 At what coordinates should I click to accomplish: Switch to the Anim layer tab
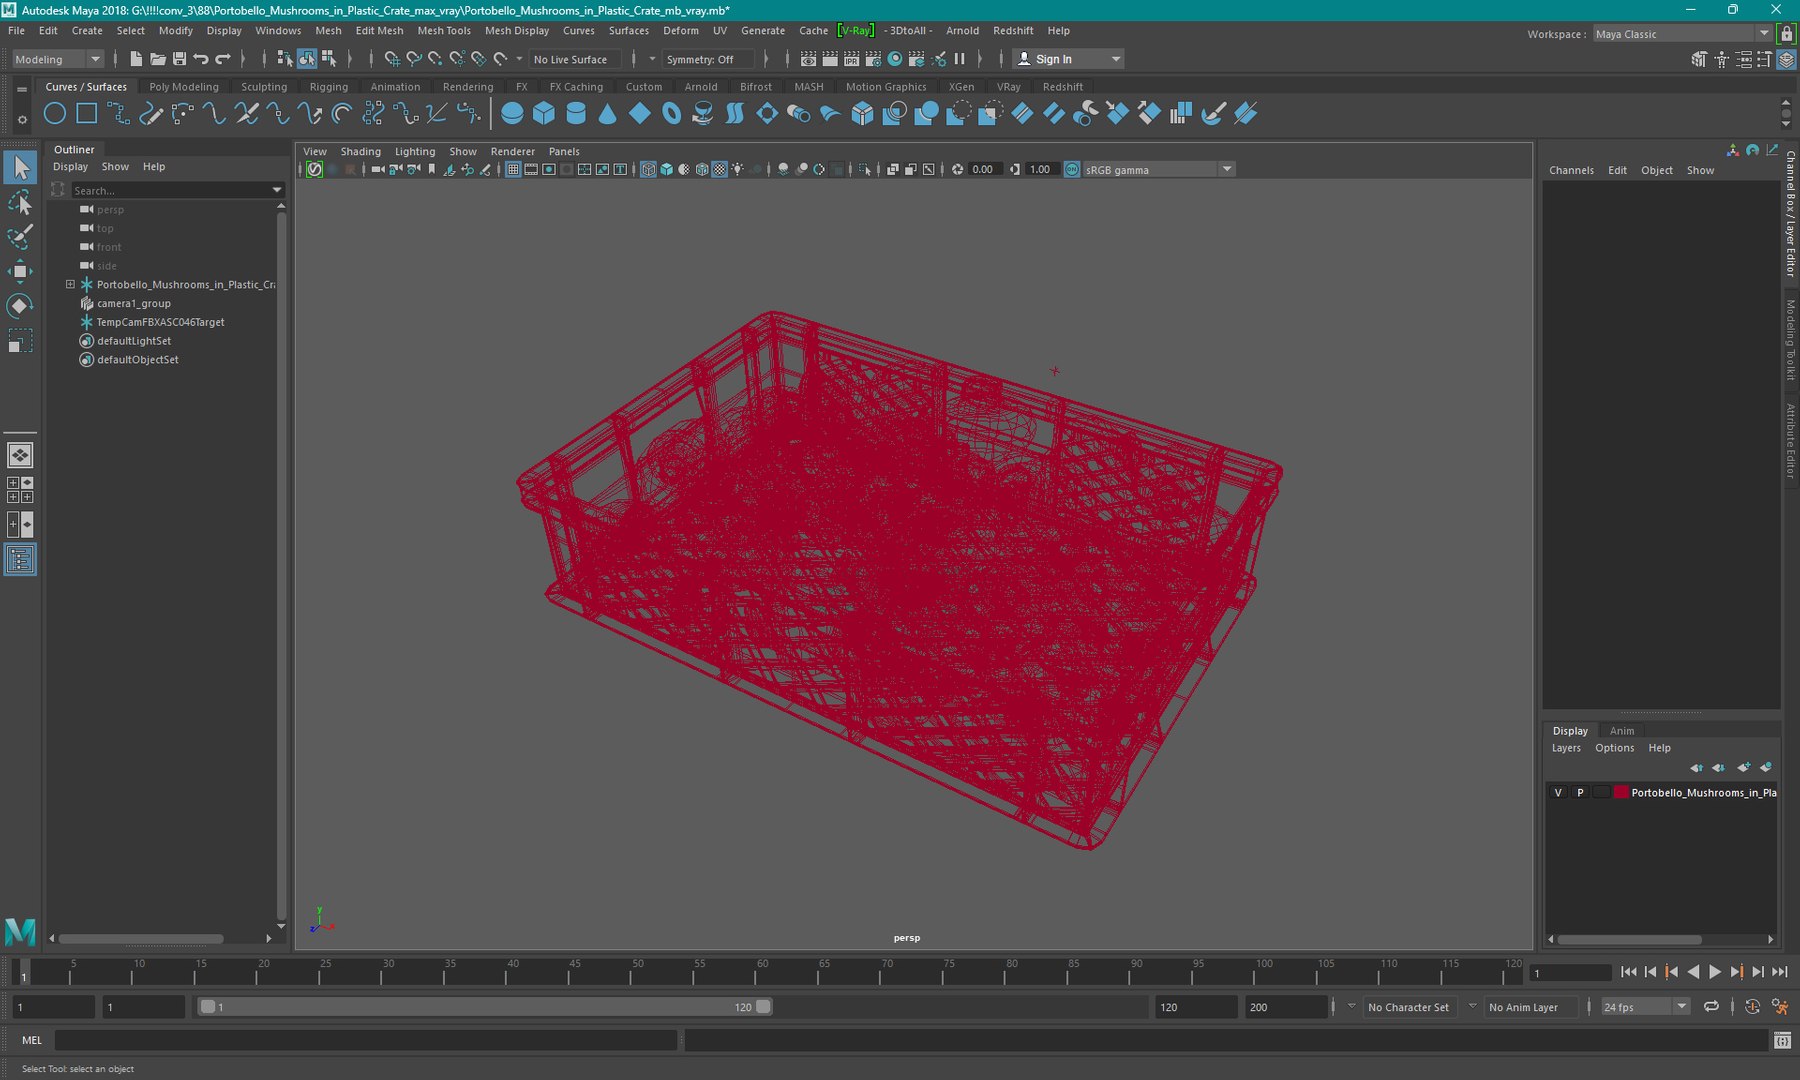(x=1622, y=731)
